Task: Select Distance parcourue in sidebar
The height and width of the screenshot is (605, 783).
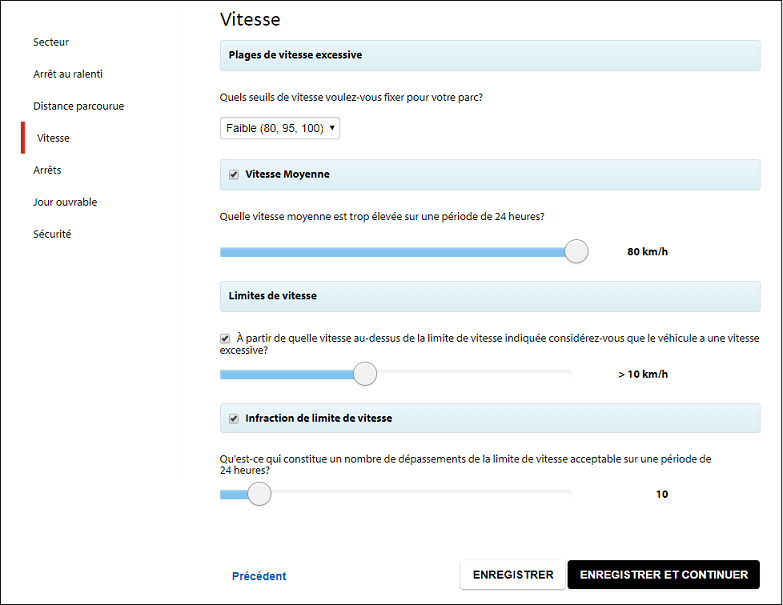Action: (x=78, y=106)
